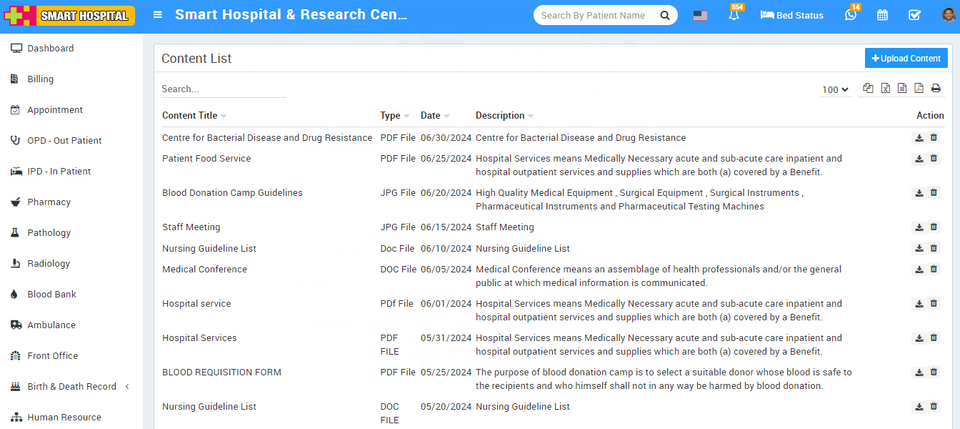Screen dimensions: 960x429
Task: Open WhatsApp messages icon in header
Action: tap(850, 16)
